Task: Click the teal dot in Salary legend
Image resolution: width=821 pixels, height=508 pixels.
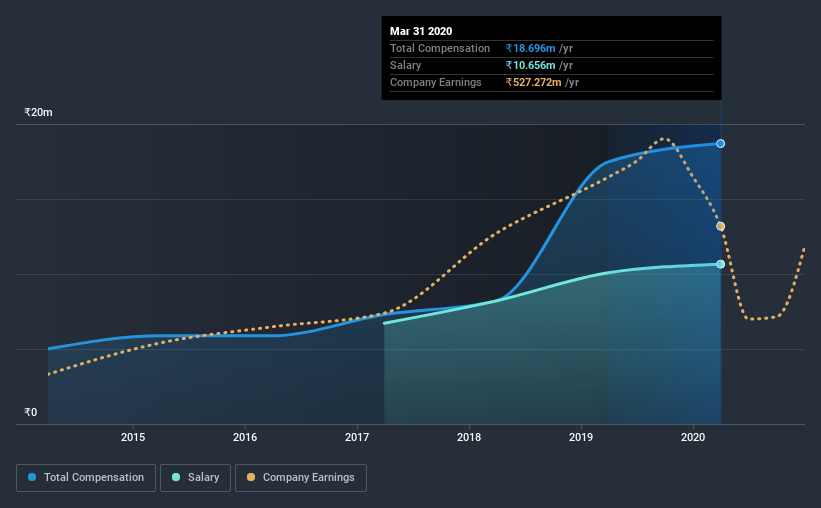Action: click(x=176, y=477)
